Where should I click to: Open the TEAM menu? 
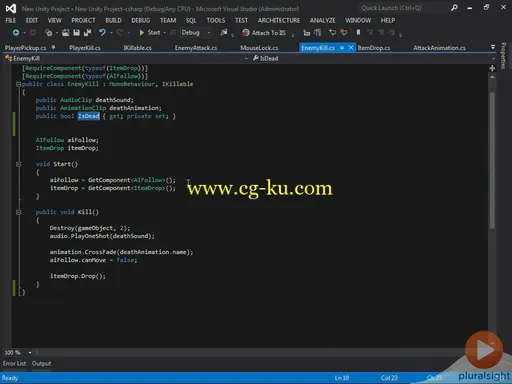168,21
